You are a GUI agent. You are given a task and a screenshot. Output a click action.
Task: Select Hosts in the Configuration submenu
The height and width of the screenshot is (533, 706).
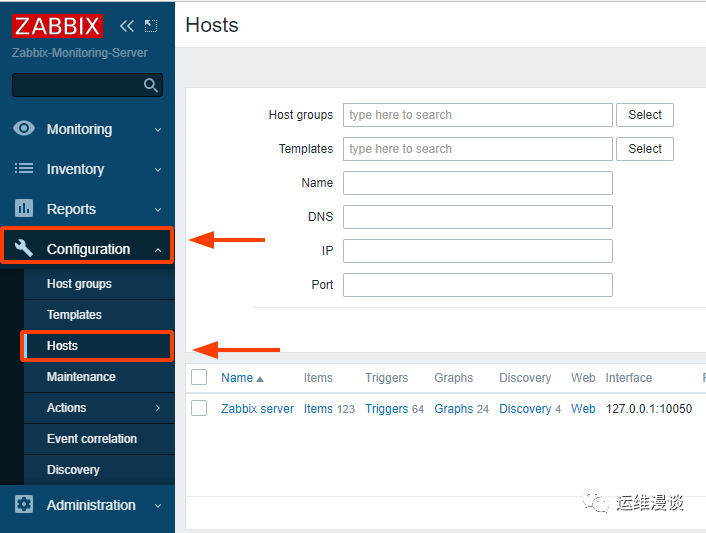point(99,346)
